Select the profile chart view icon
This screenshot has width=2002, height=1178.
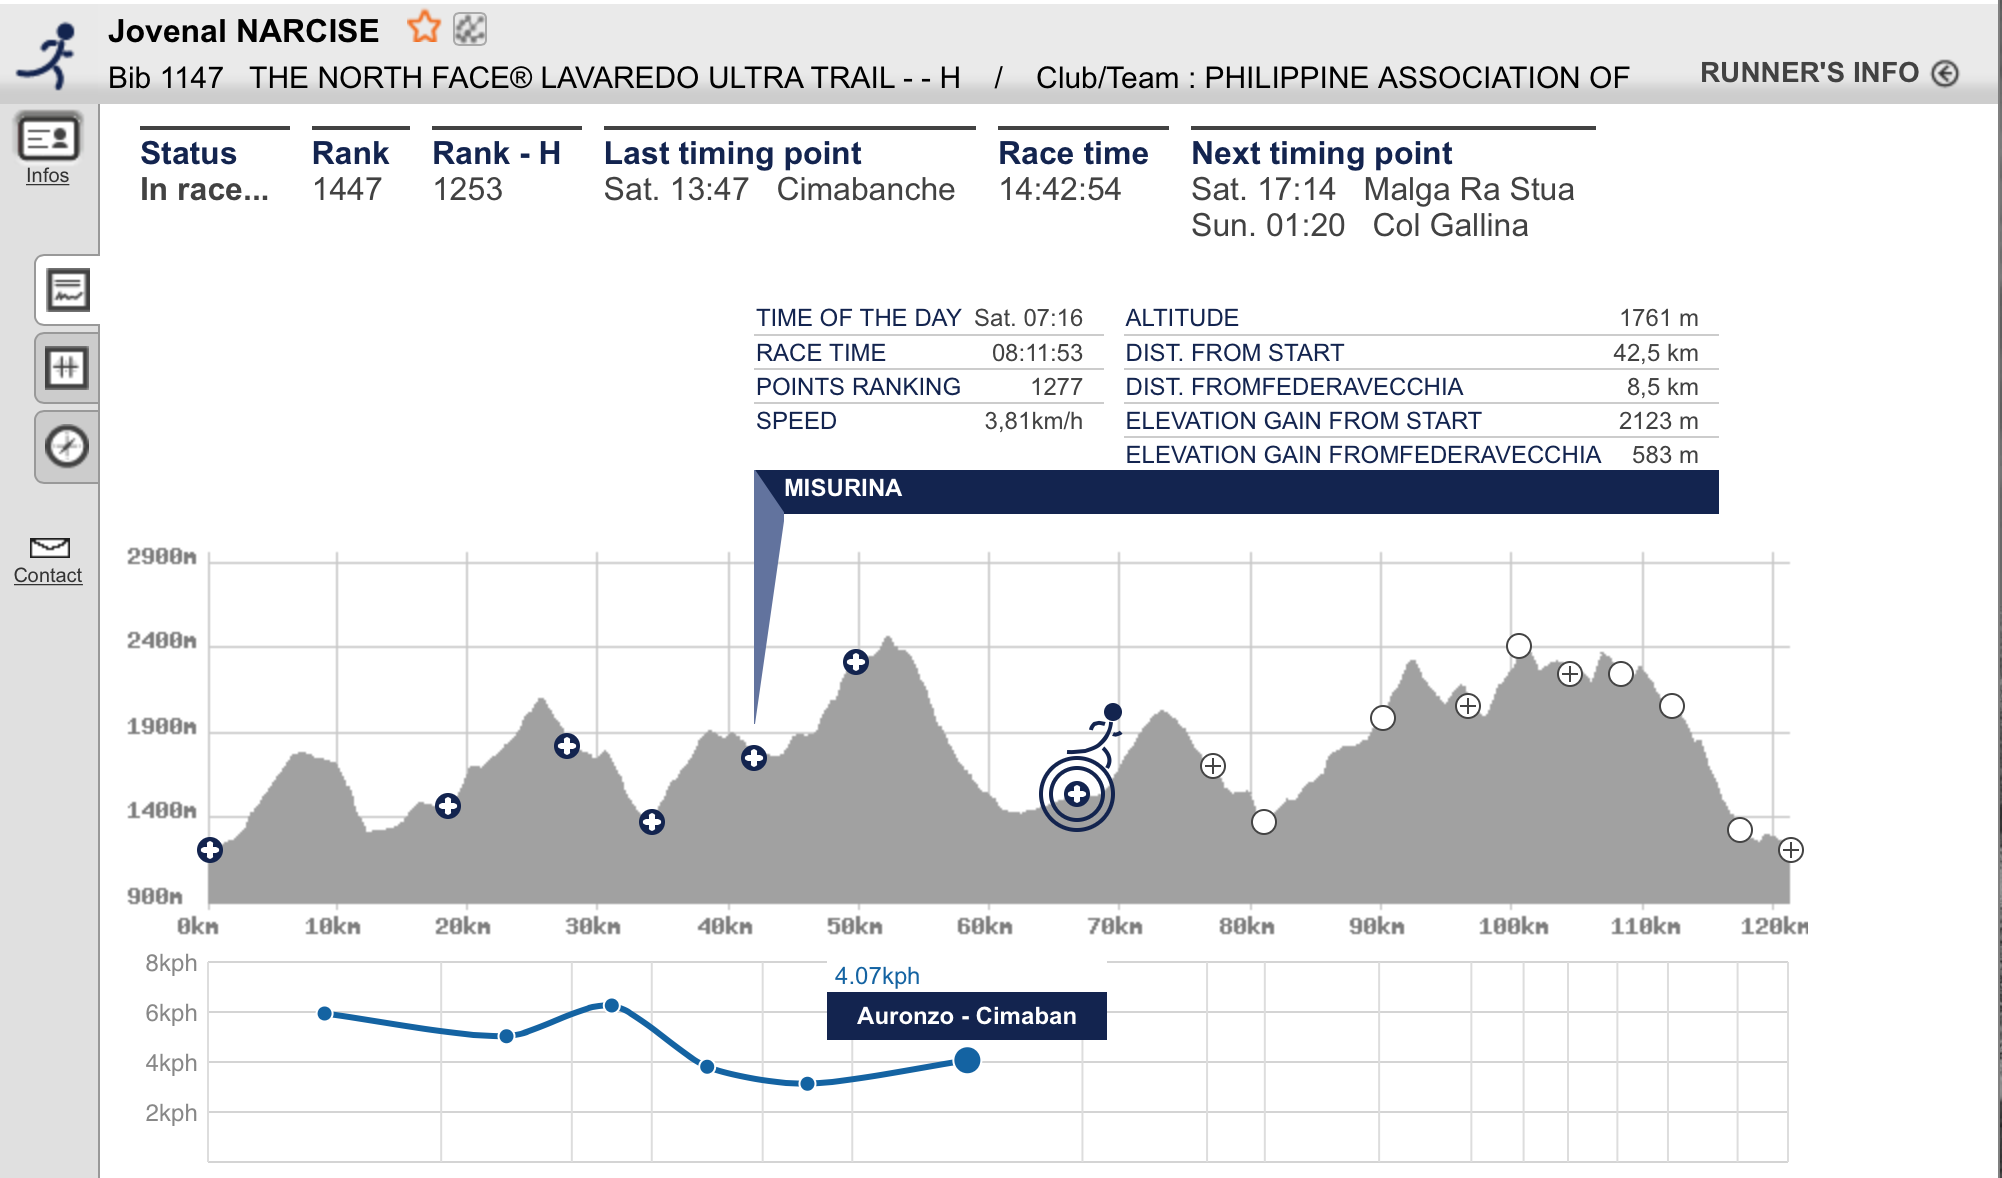click(x=67, y=291)
